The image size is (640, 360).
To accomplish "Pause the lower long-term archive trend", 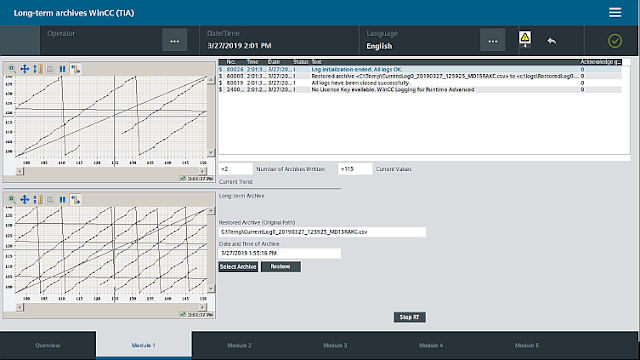I will coord(62,200).
